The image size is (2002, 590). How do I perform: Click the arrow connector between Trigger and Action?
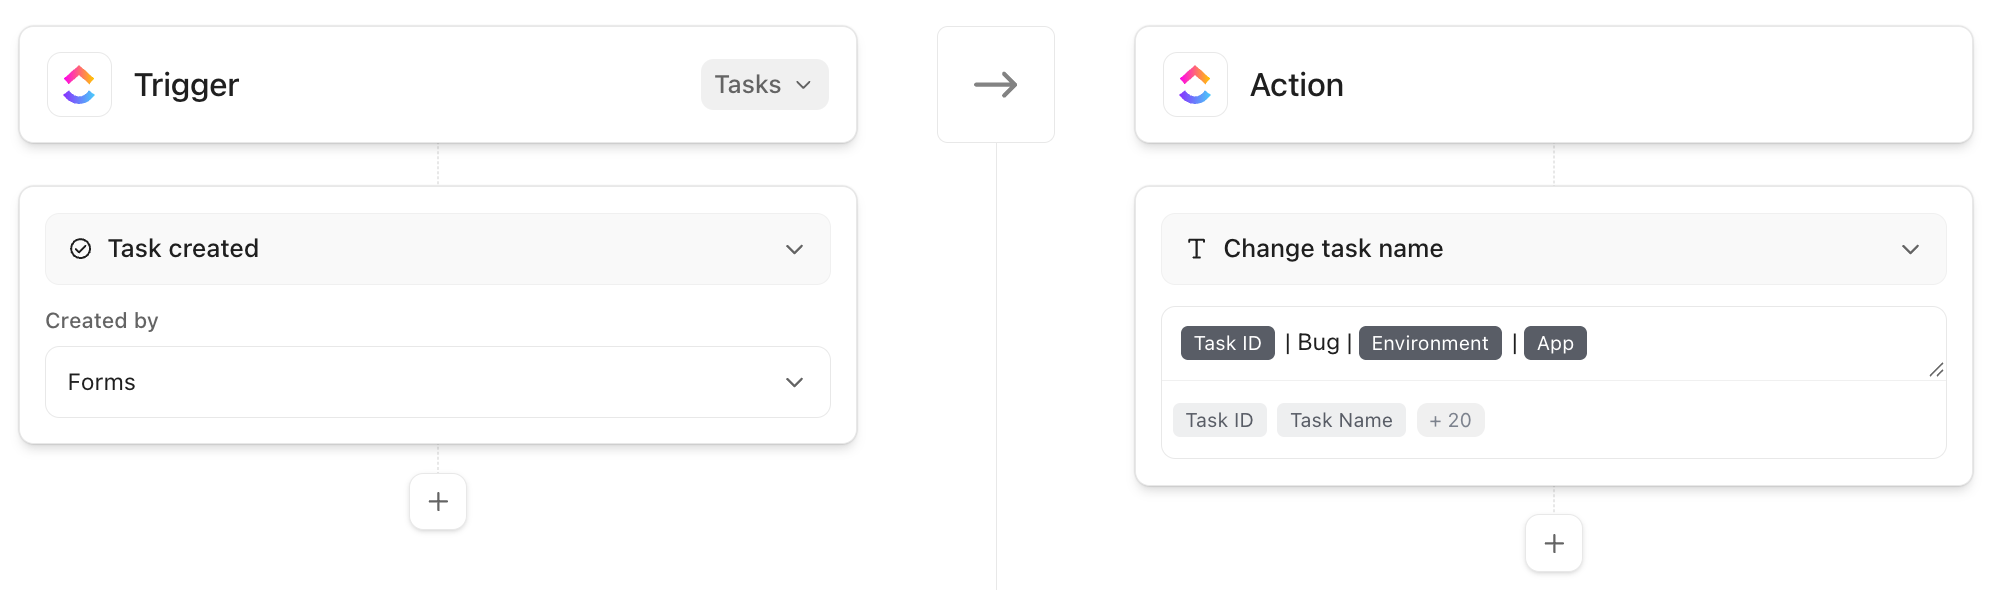(x=995, y=84)
